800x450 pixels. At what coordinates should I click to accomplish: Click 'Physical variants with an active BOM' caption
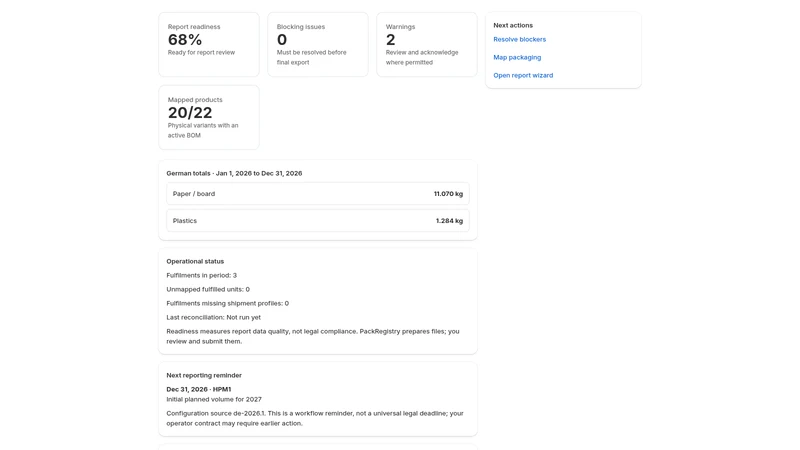click(203, 131)
